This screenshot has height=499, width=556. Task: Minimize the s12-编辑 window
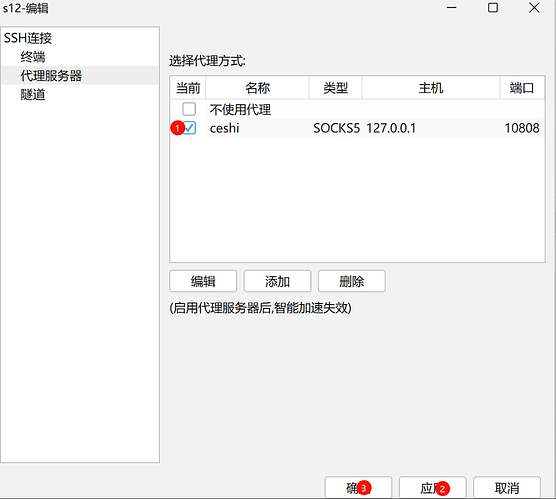451,8
